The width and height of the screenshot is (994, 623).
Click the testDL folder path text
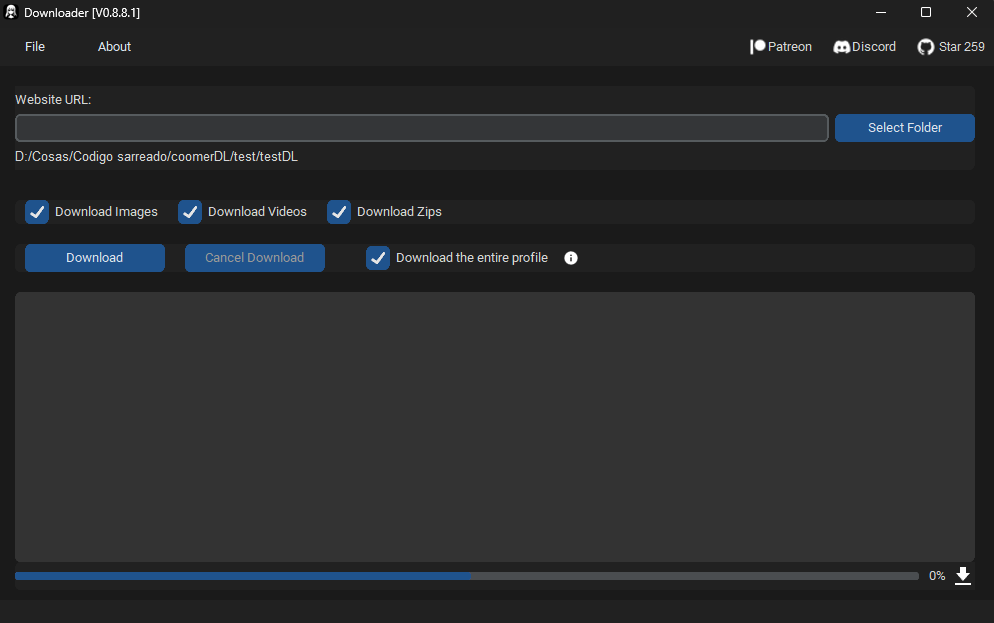click(x=156, y=156)
